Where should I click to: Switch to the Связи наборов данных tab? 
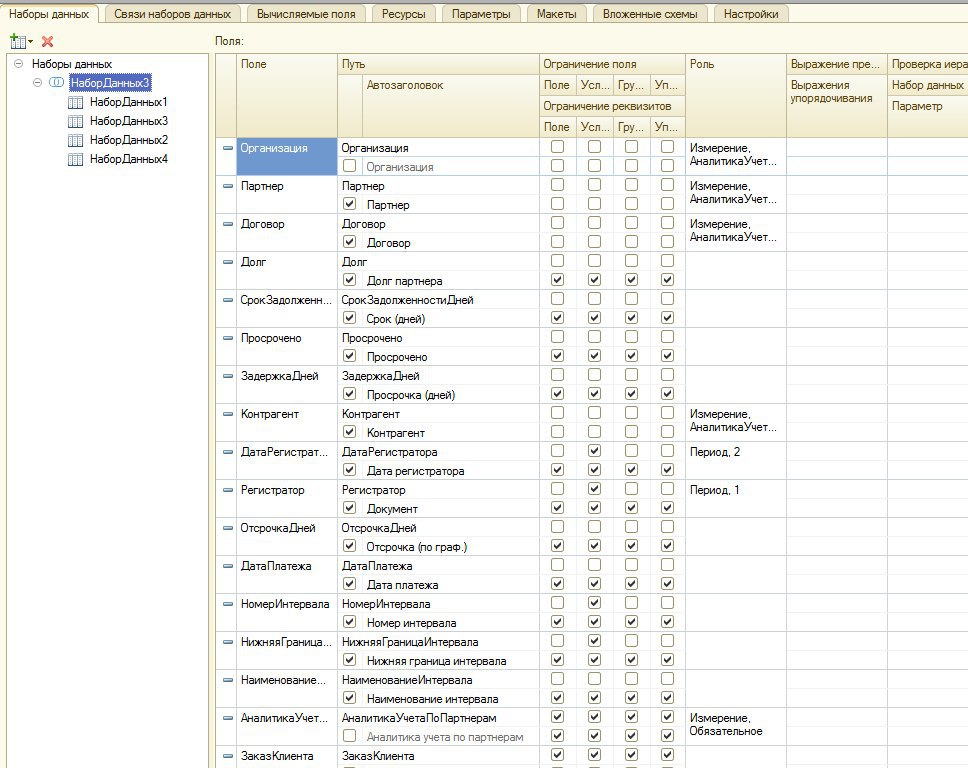172,14
